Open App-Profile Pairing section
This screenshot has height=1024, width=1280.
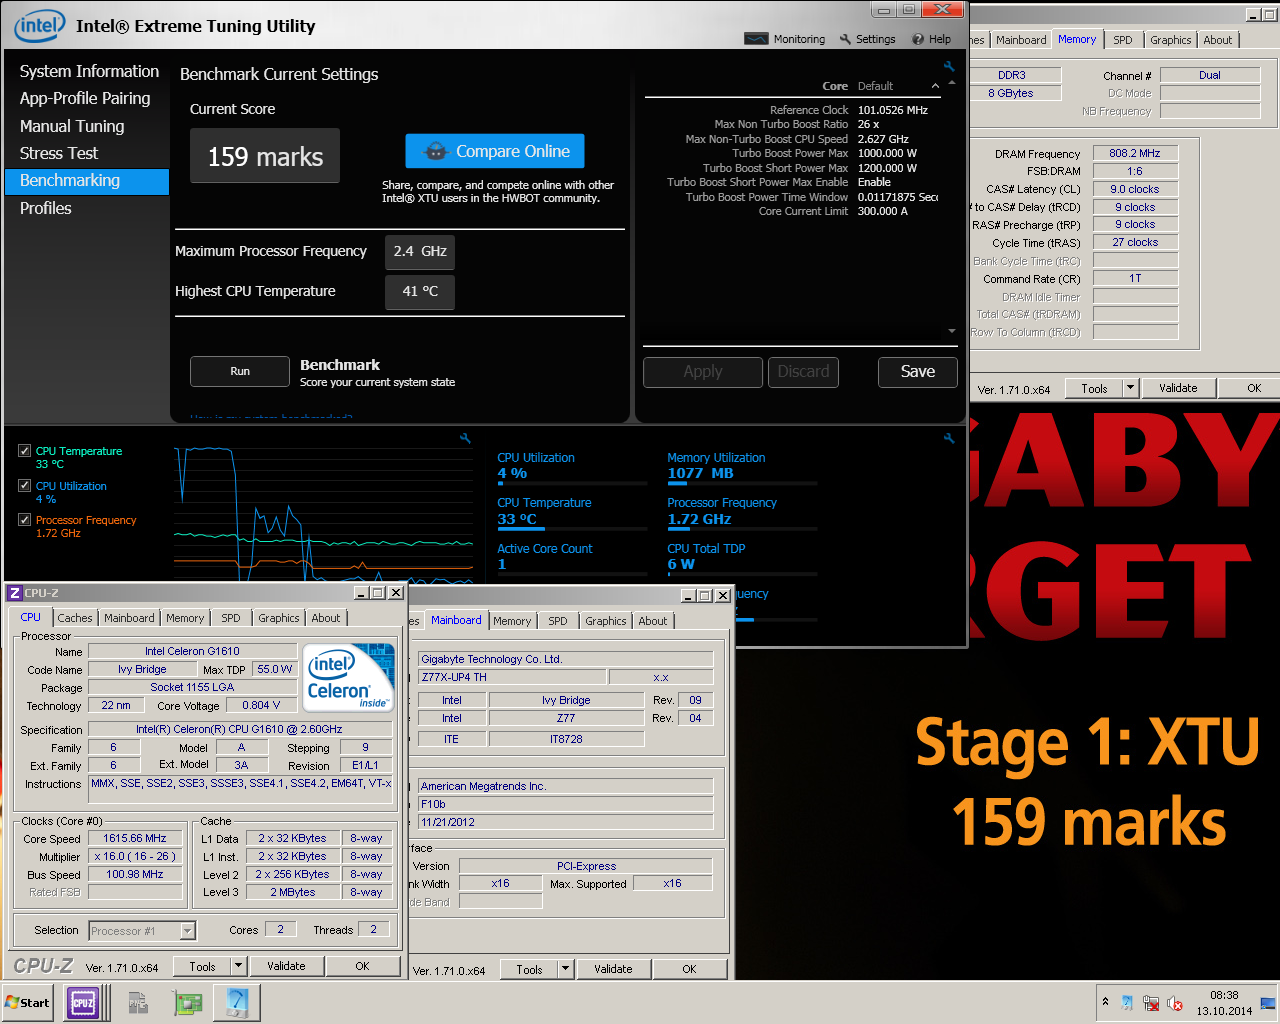(x=85, y=98)
